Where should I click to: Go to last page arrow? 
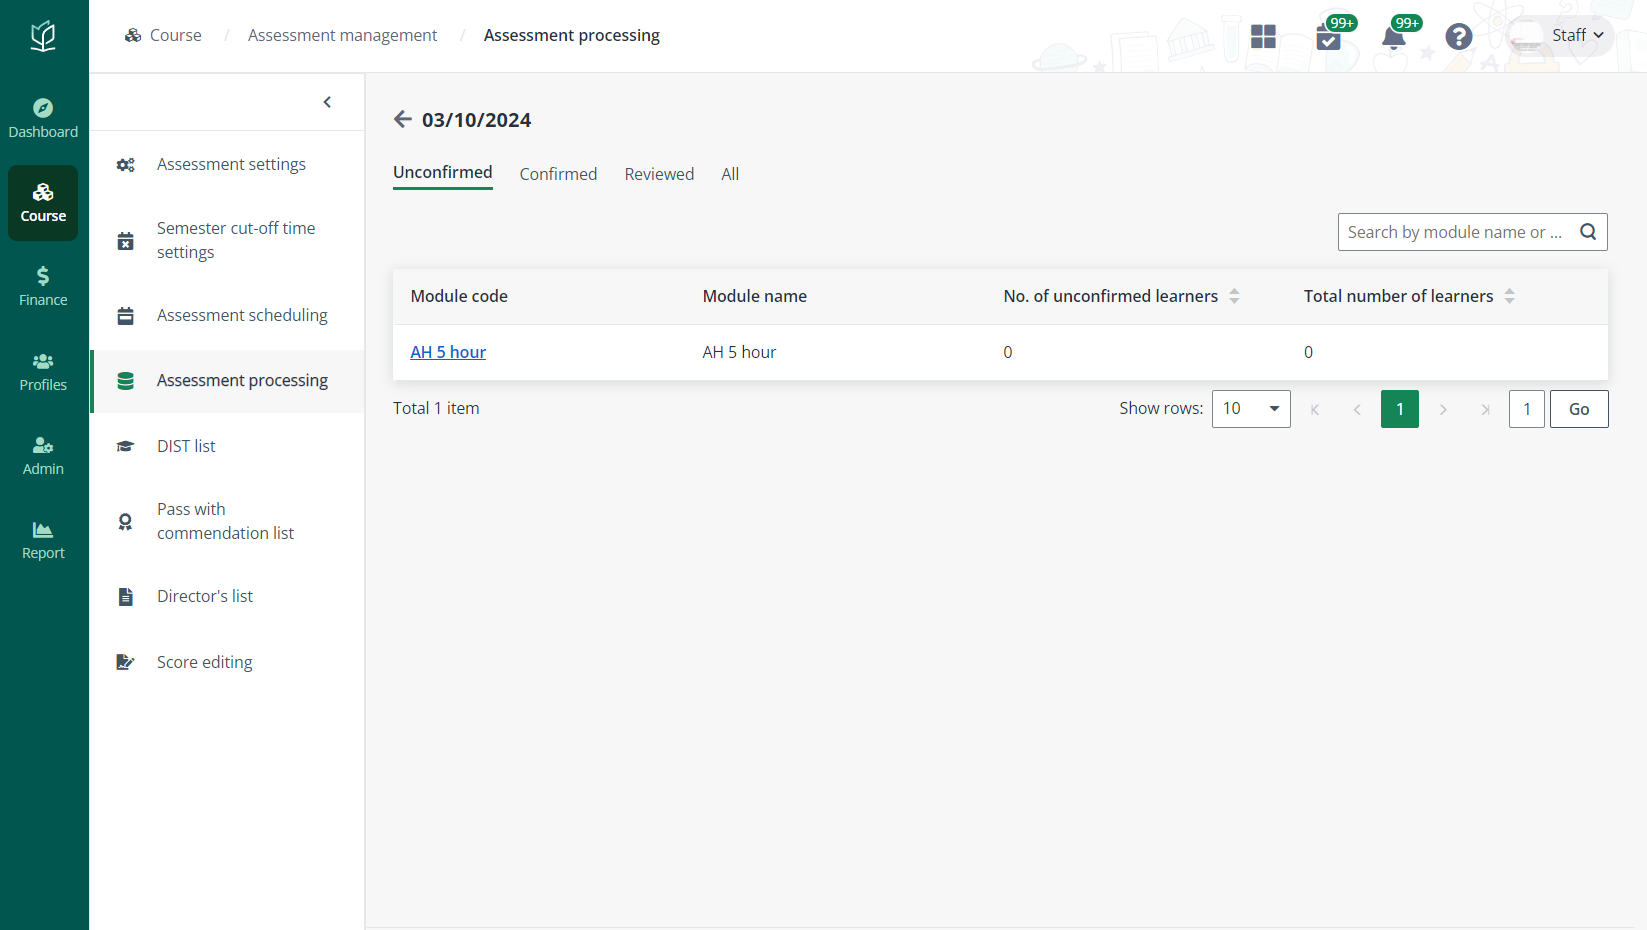click(x=1485, y=409)
